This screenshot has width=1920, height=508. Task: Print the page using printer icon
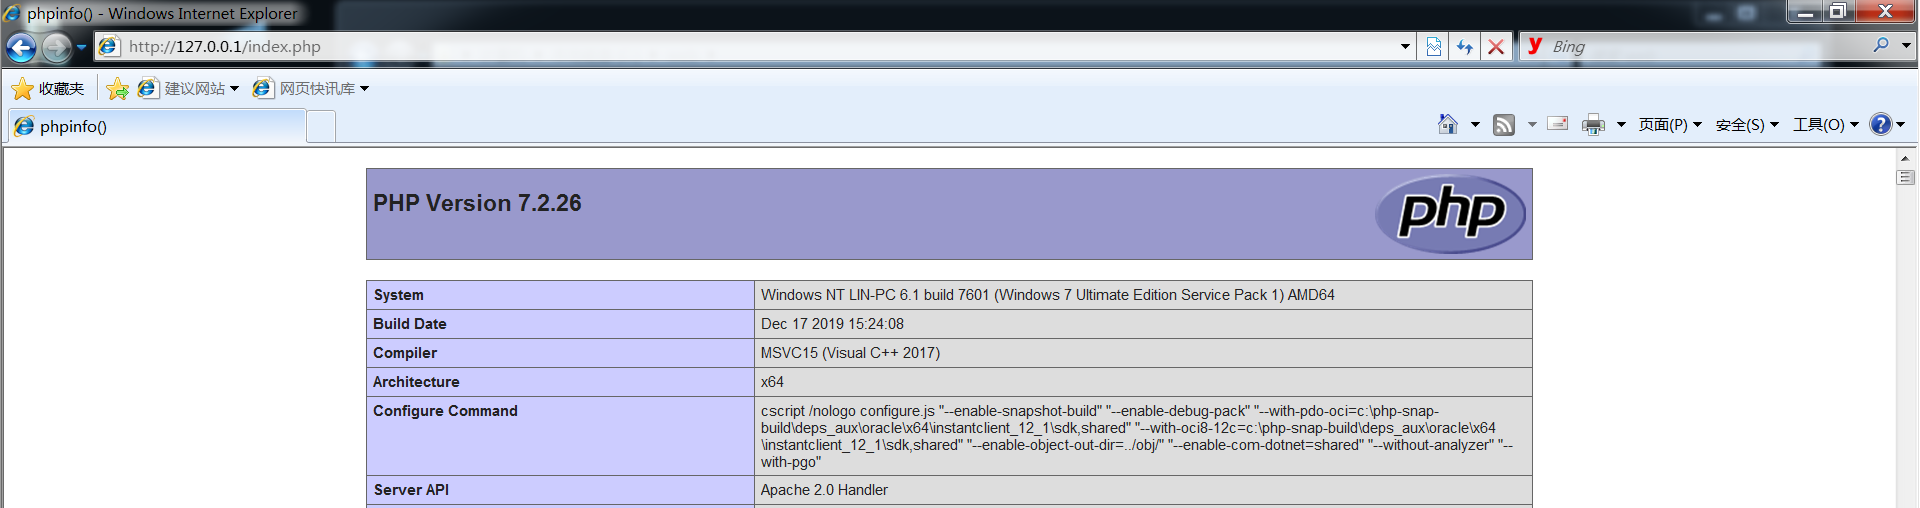pyautogui.click(x=1593, y=125)
